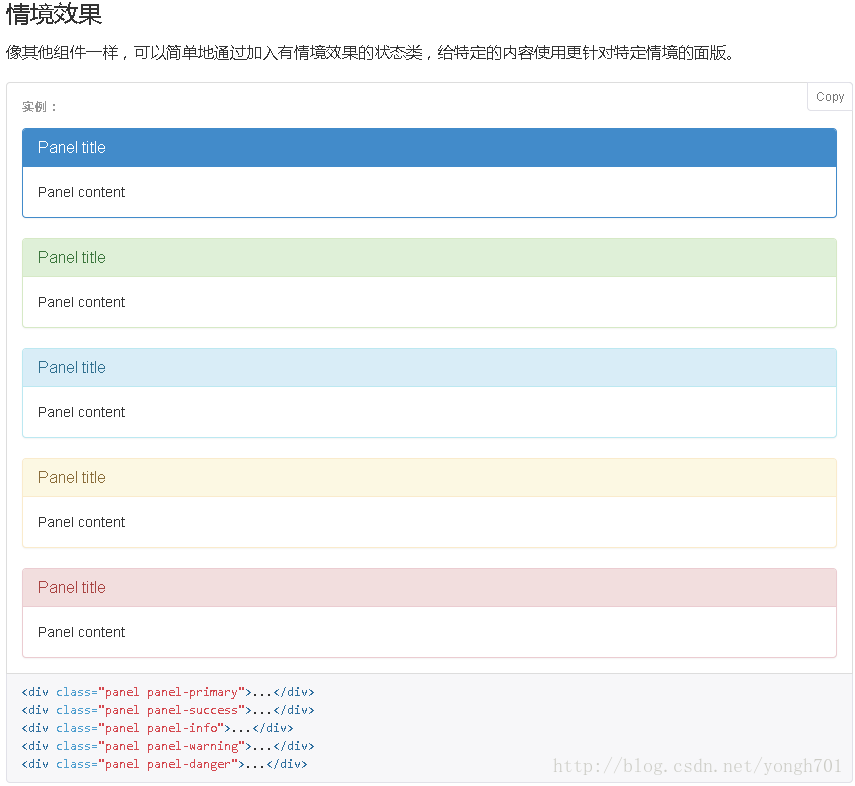
Task: Click the panel-danger code line
Action: (x=164, y=764)
